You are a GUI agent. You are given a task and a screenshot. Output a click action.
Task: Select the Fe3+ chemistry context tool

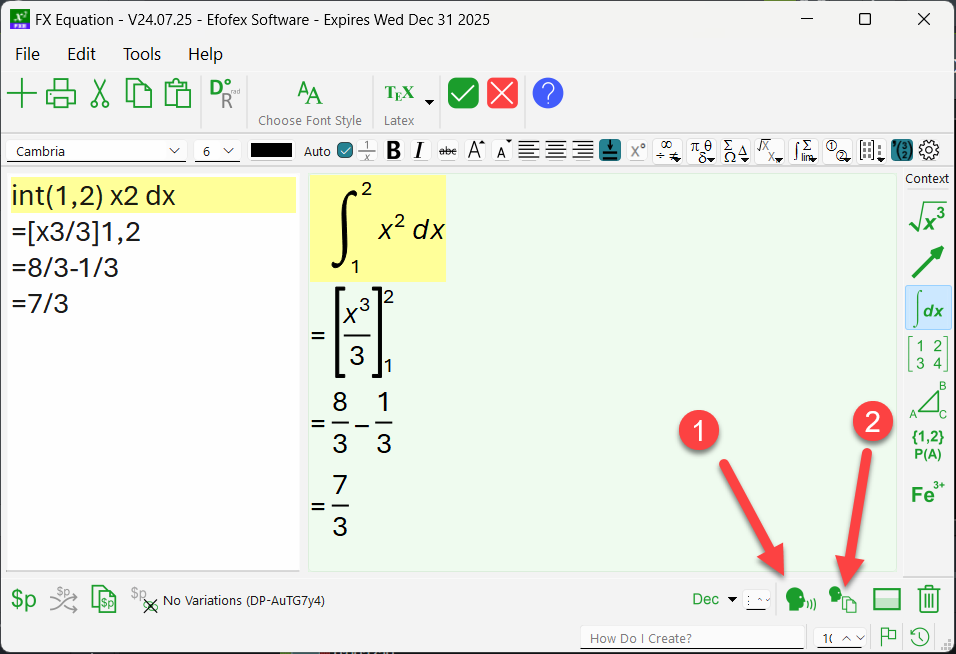click(928, 494)
